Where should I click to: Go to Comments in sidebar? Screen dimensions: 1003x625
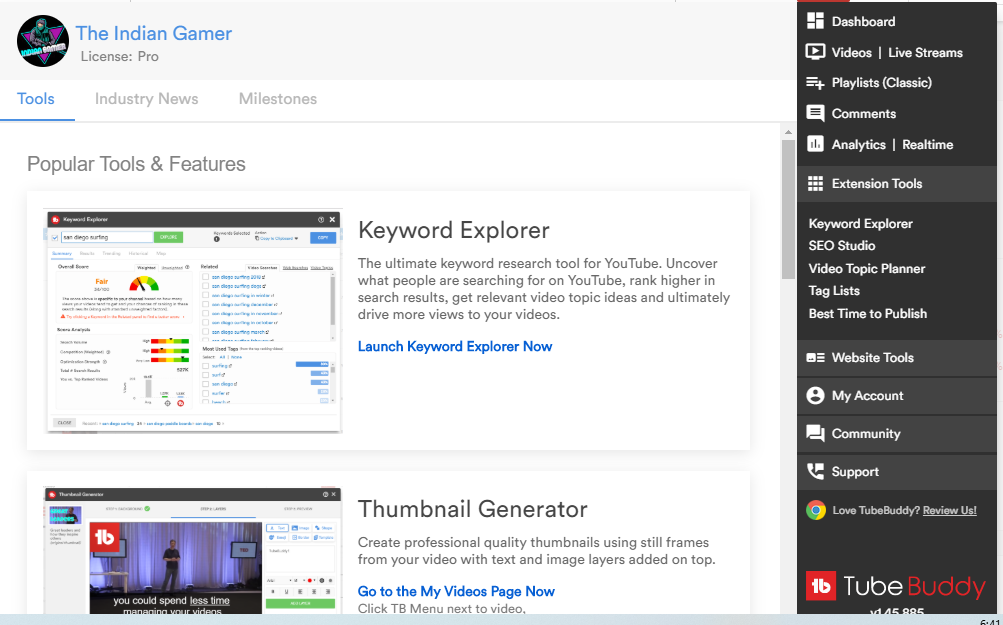pyautogui.click(x=864, y=113)
